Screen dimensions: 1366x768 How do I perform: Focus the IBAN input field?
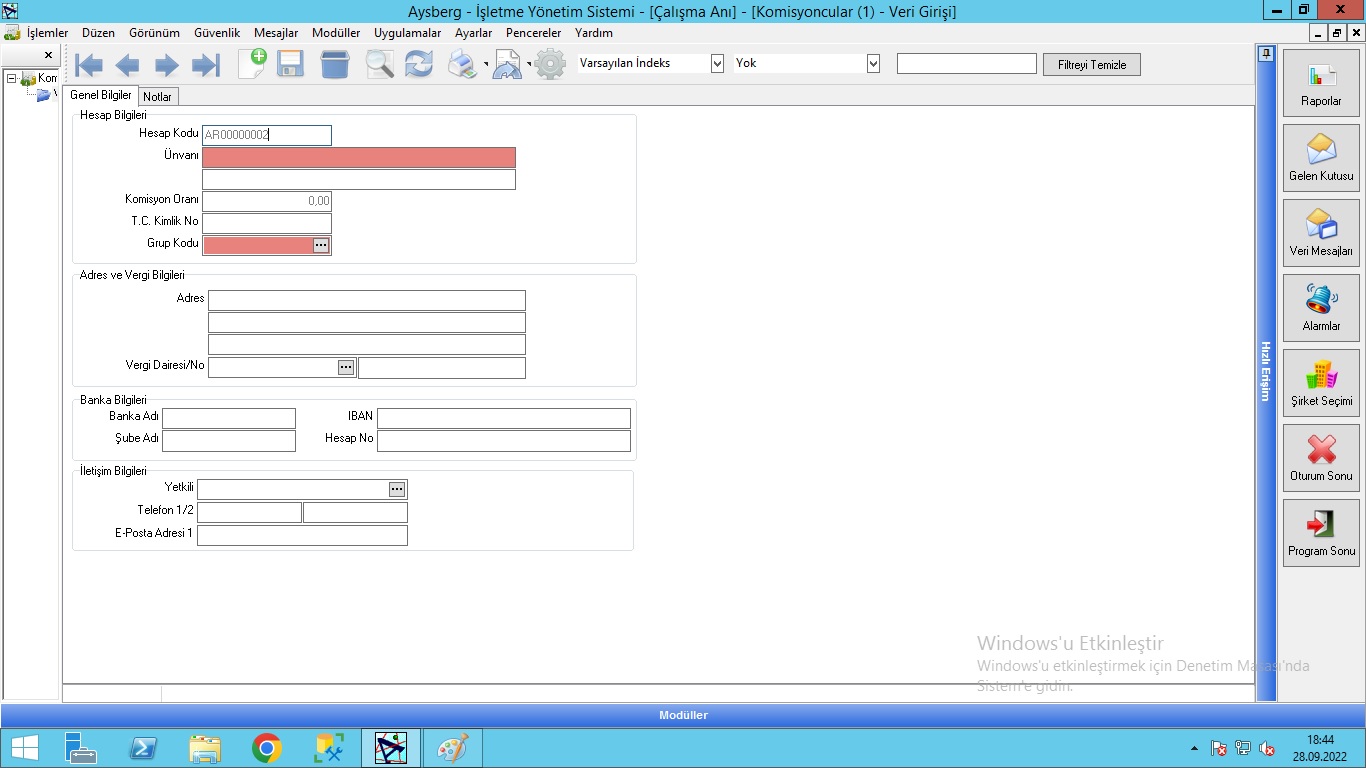point(503,418)
